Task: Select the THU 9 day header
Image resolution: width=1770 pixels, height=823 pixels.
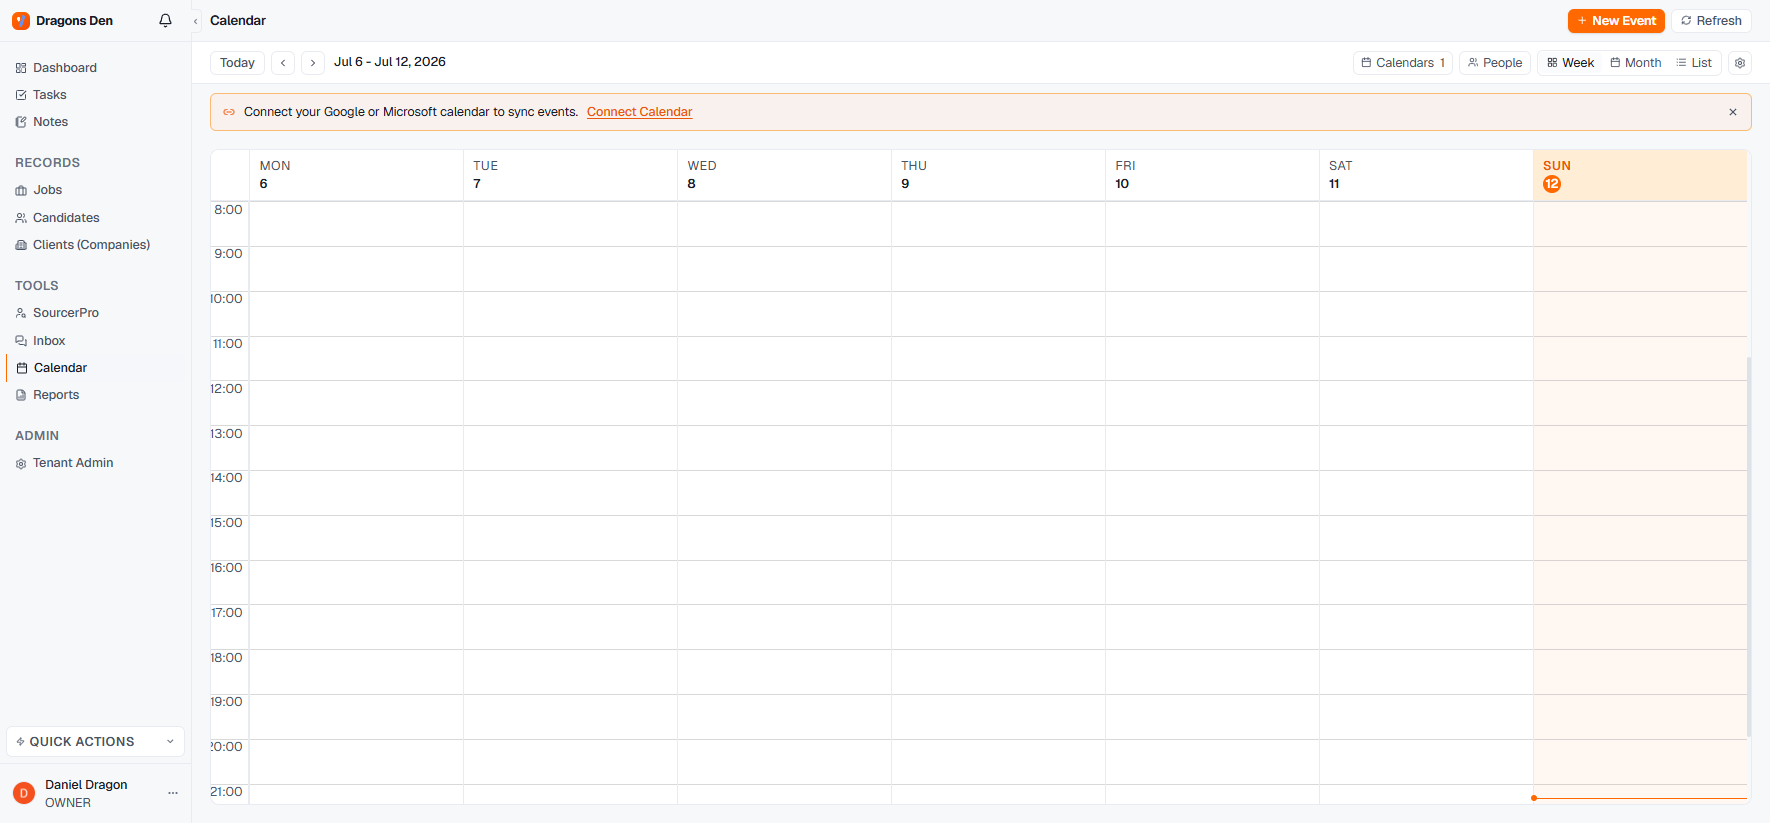Action: click(998, 175)
